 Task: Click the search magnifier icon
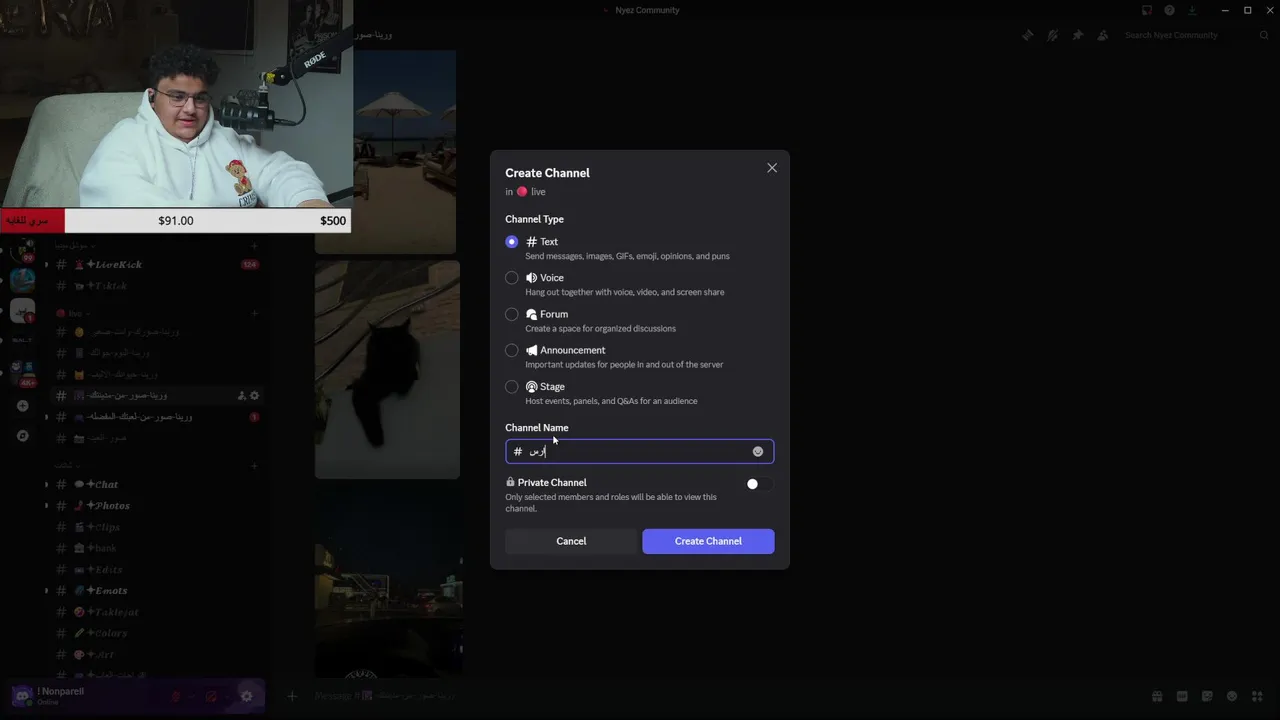[x=1263, y=35]
